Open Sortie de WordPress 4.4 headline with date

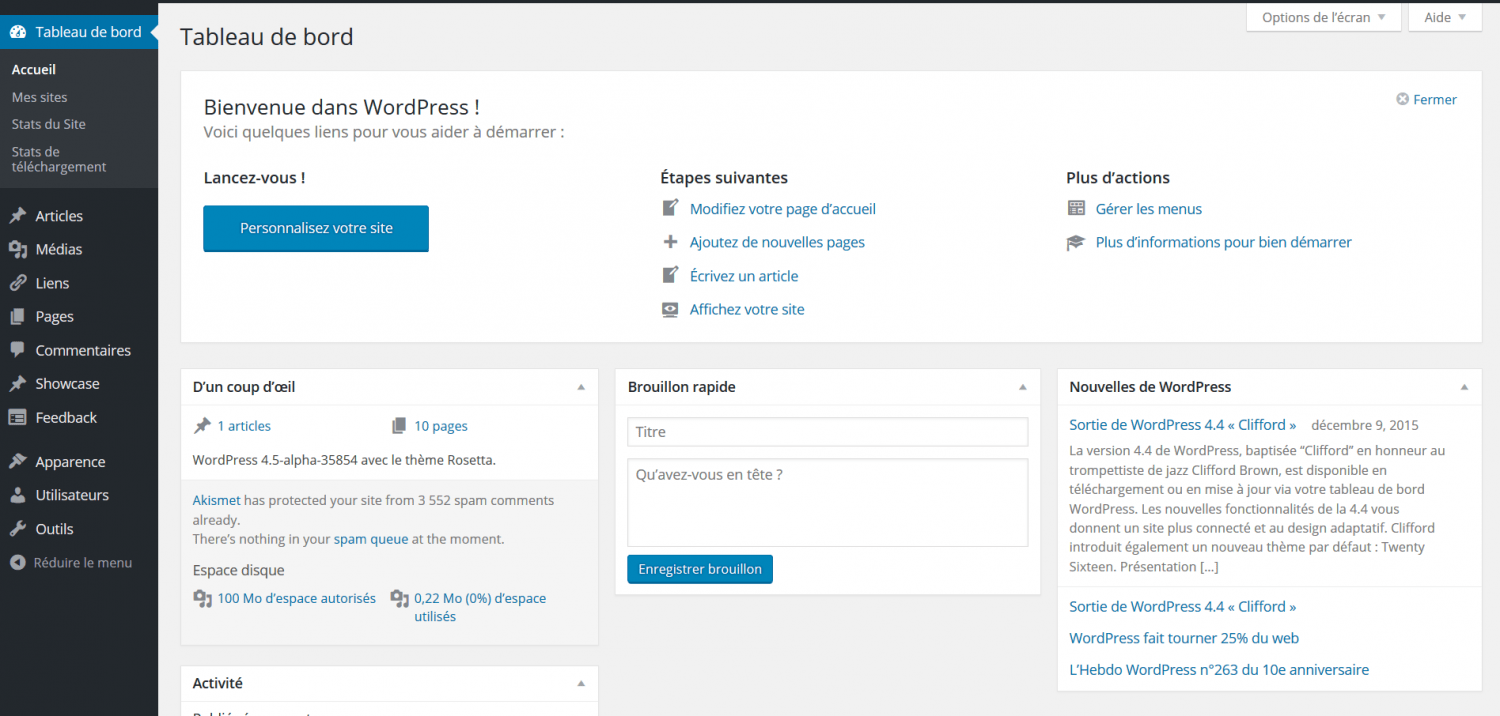[x=1183, y=425]
